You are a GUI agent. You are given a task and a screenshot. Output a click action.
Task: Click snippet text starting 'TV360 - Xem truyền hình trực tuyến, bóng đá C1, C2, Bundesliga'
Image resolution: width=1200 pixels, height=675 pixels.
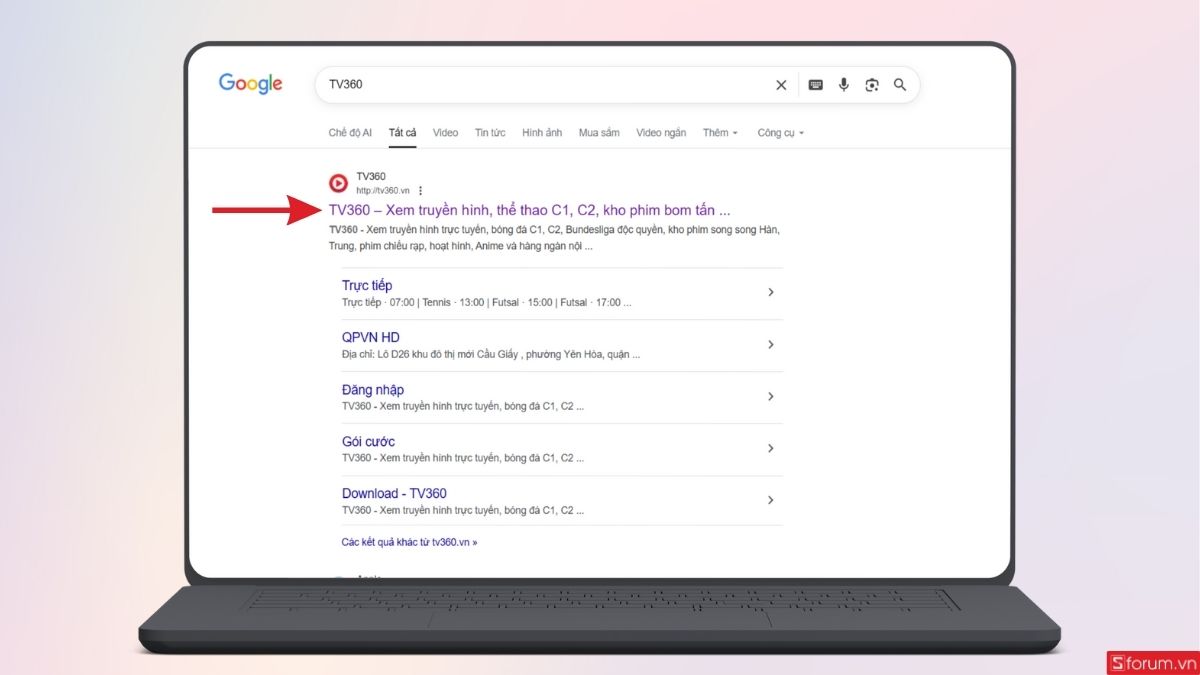click(554, 238)
